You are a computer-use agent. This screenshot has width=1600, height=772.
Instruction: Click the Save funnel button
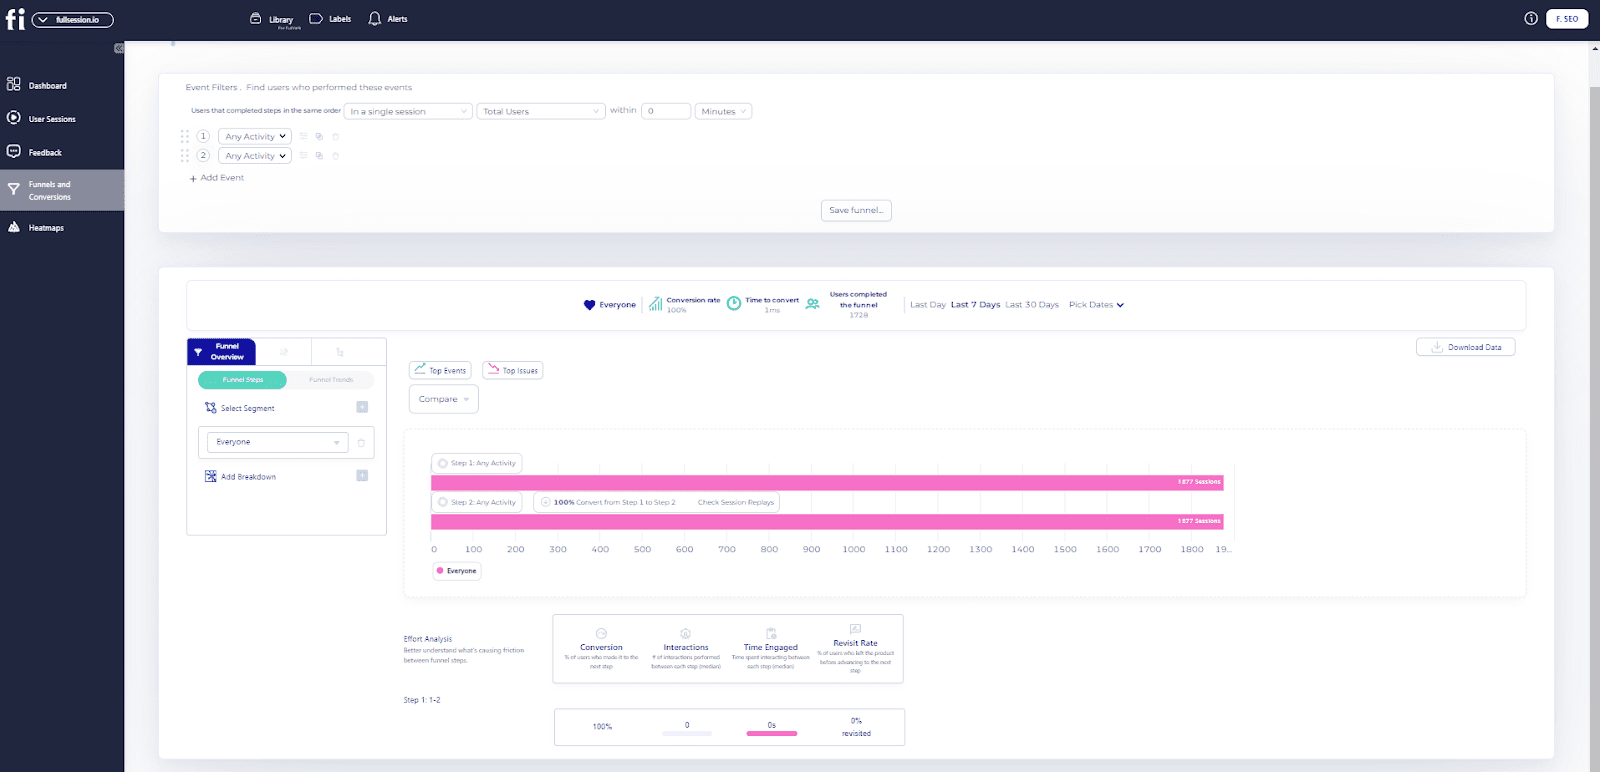click(855, 210)
